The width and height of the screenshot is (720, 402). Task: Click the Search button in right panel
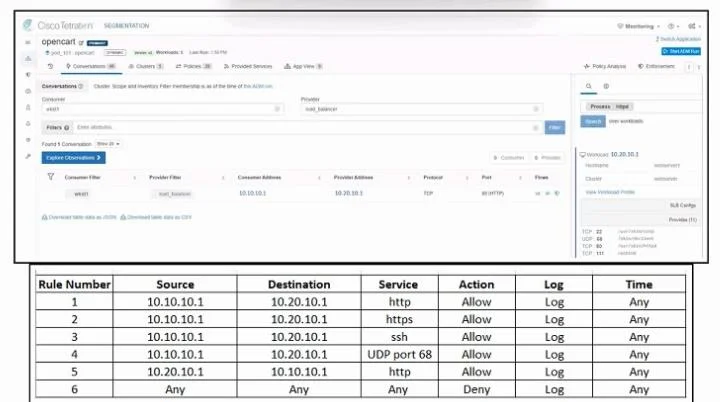[x=593, y=121]
